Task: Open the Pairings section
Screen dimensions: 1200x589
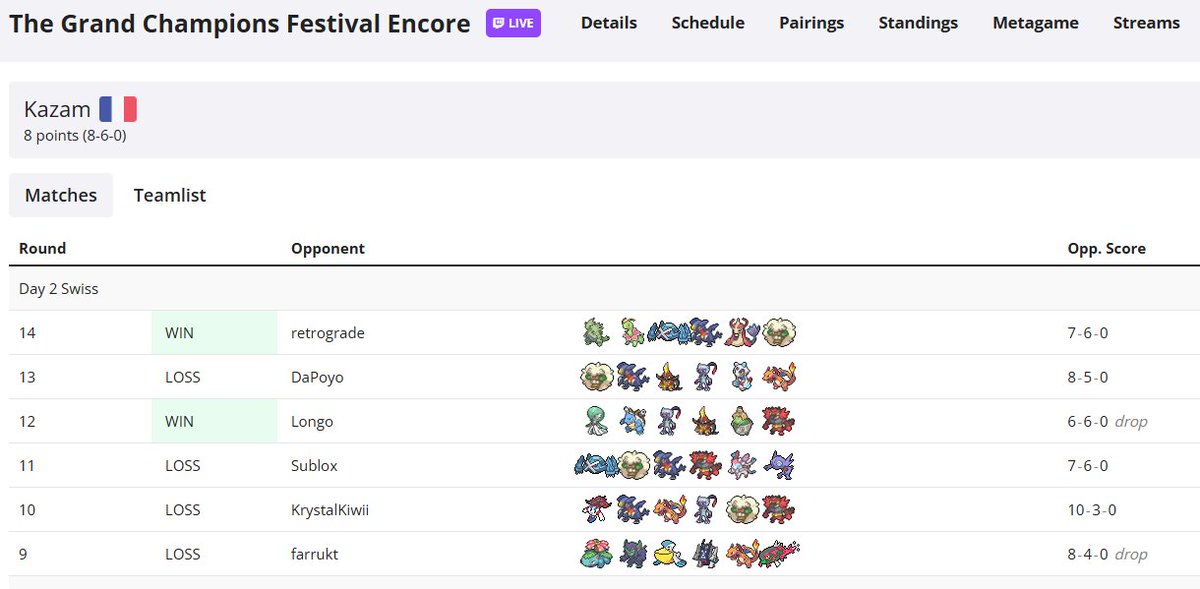Action: 812,22
